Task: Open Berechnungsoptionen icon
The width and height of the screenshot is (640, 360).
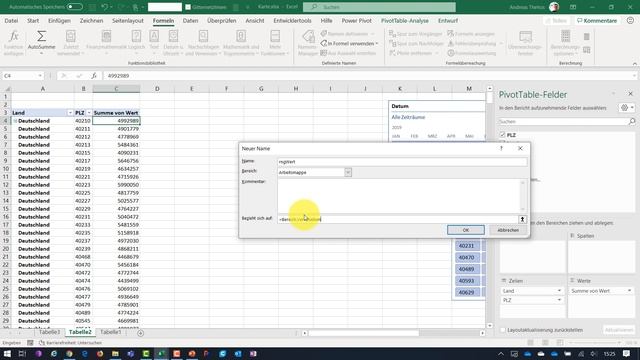Action: tap(565, 36)
